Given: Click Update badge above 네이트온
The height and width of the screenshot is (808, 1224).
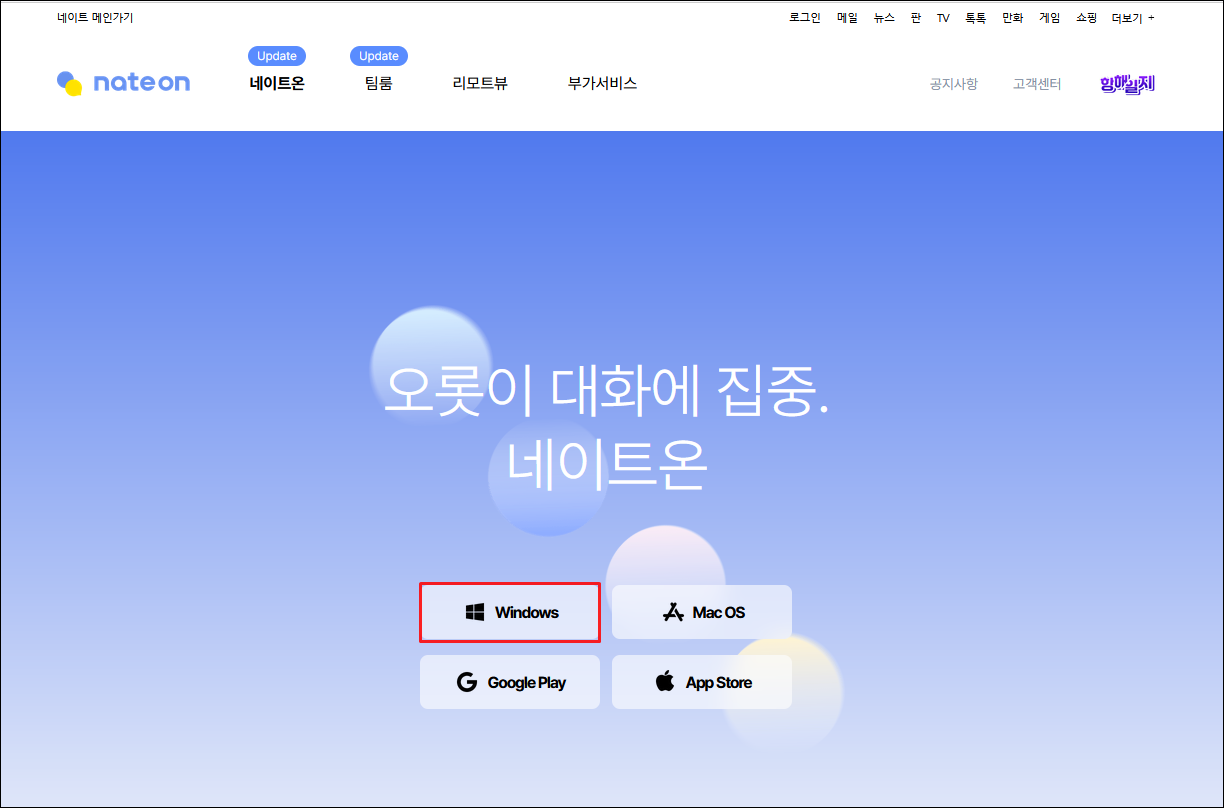Looking at the screenshot, I should point(277,56).
